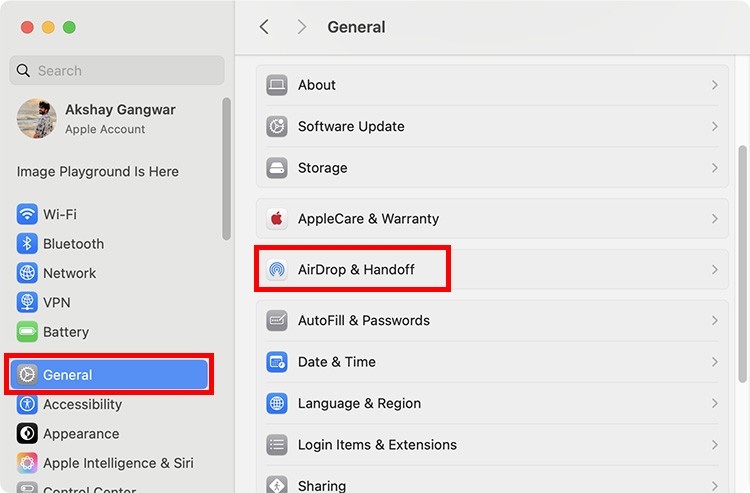This screenshot has height=493, width=750.
Task: Click the Accessibility sidebar icon
Action: pyautogui.click(x=27, y=405)
